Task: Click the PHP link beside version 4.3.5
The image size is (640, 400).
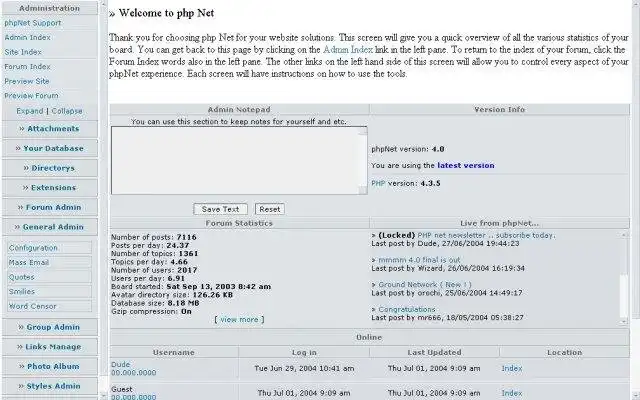Action: pos(378,183)
